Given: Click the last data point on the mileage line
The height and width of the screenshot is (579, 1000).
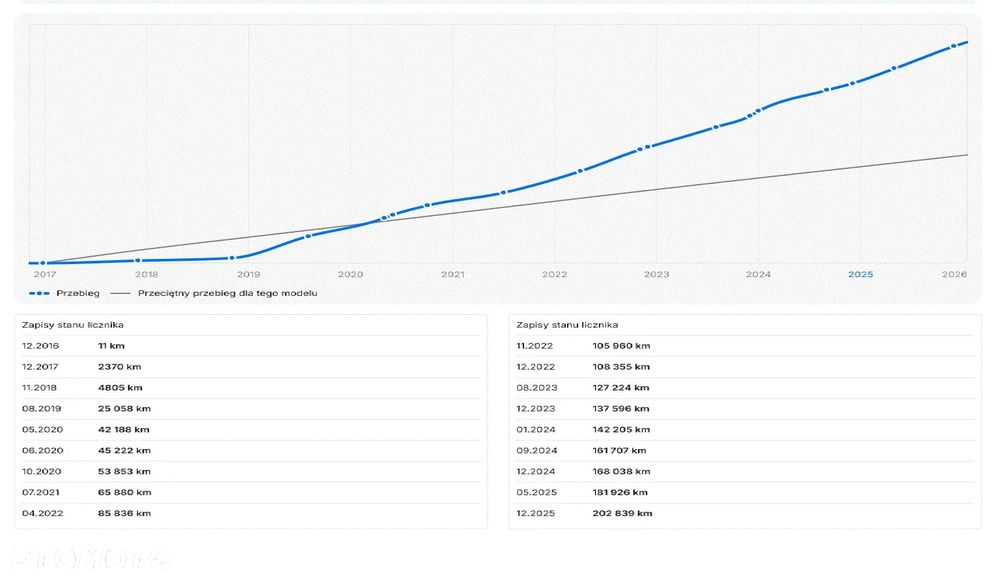Looking at the screenshot, I should point(965,43).
